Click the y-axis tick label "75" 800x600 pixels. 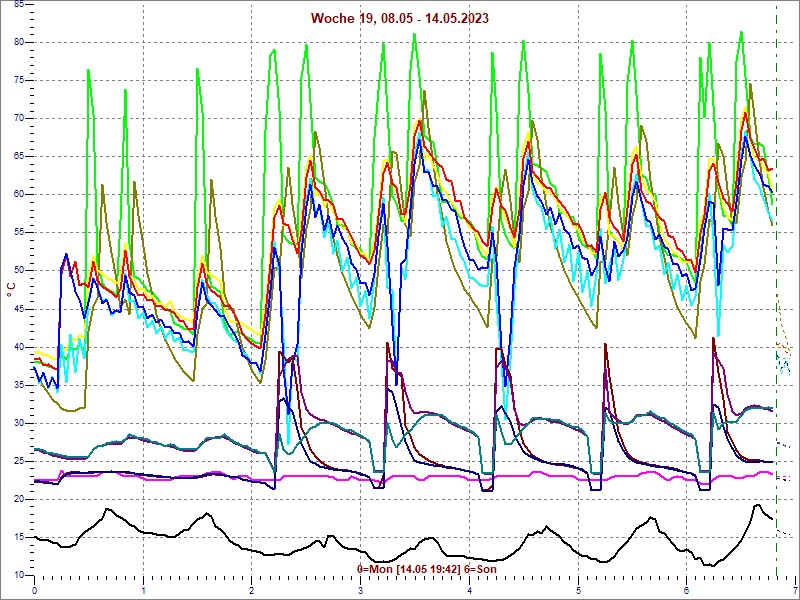tap(18, 81)
